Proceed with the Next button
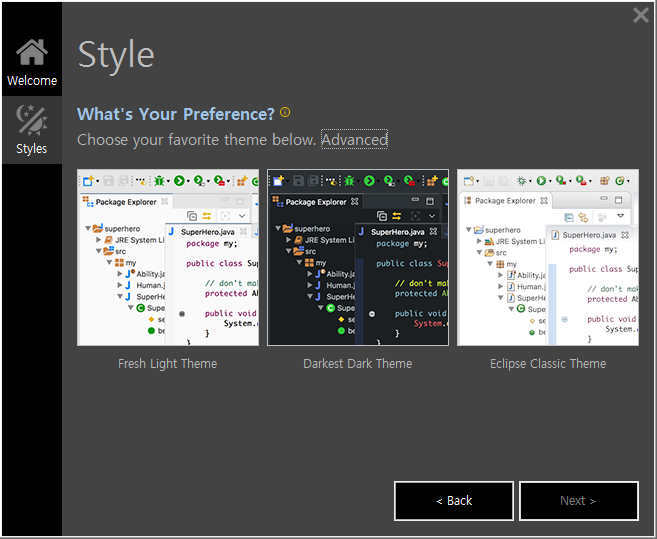 point(579,501)
